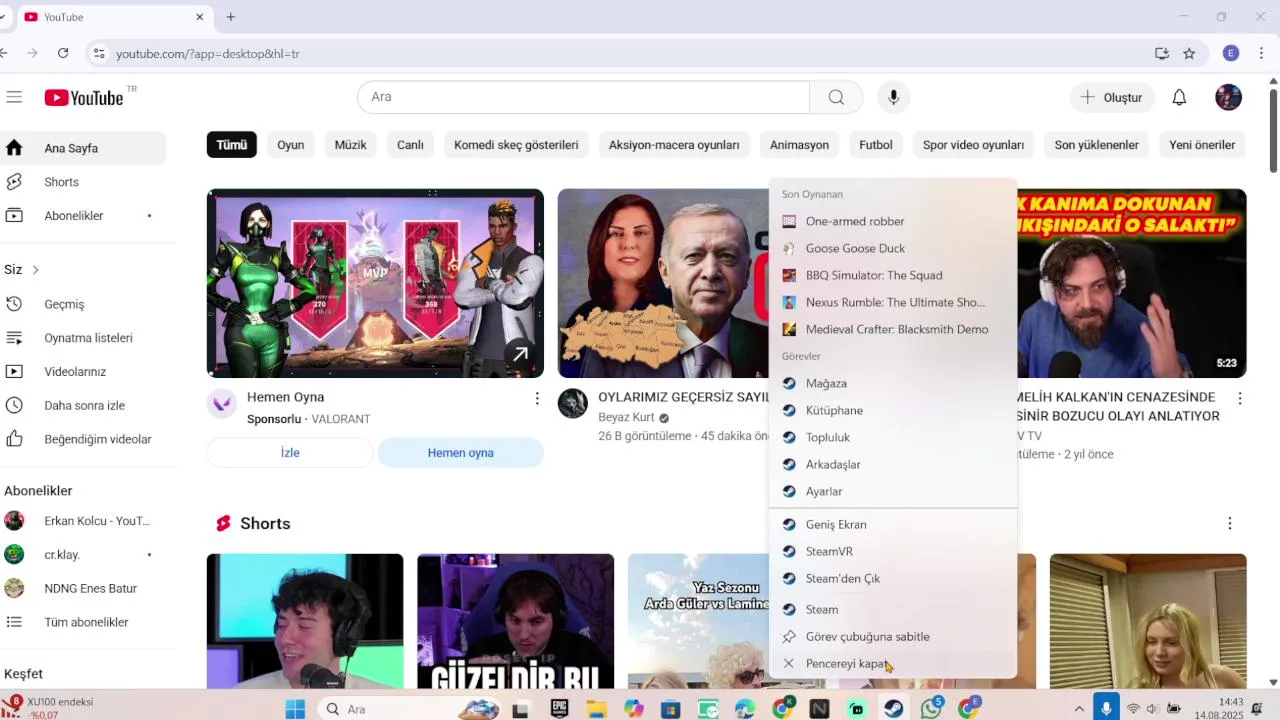The image size is (1280, 720).
Task: Expand the Siz section chevron
Action: [x=35, y=270]
